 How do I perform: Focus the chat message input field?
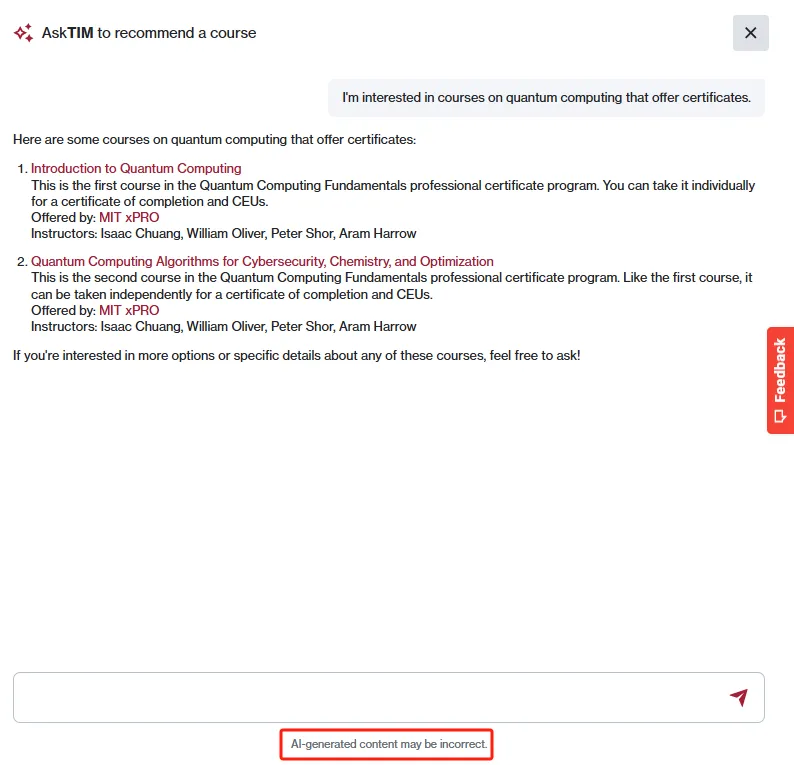pos(388,697)
